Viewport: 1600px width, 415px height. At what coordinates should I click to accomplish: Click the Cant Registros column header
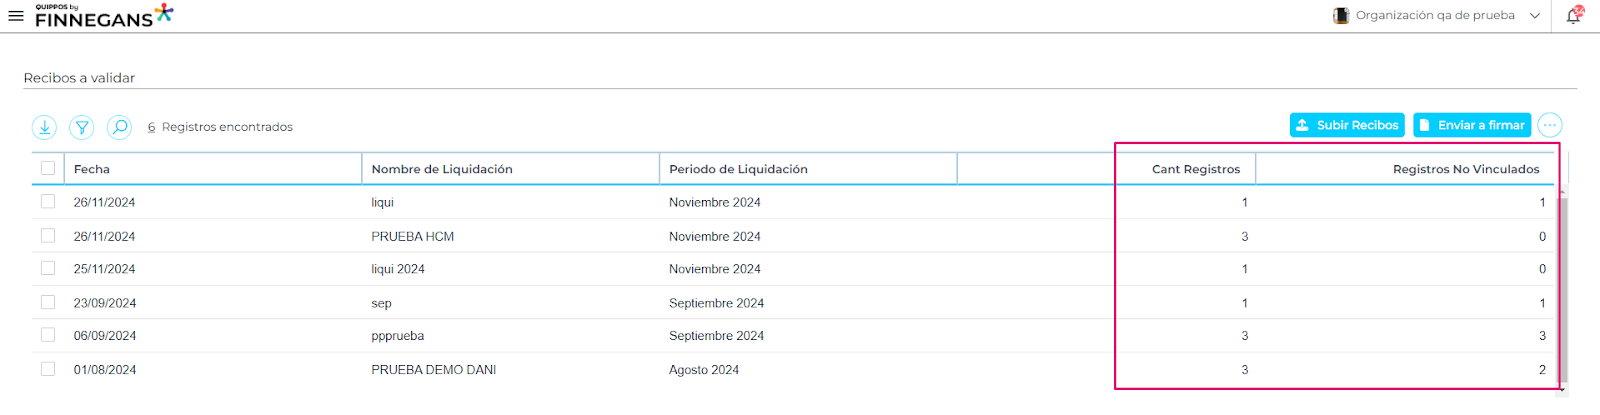1195,169
